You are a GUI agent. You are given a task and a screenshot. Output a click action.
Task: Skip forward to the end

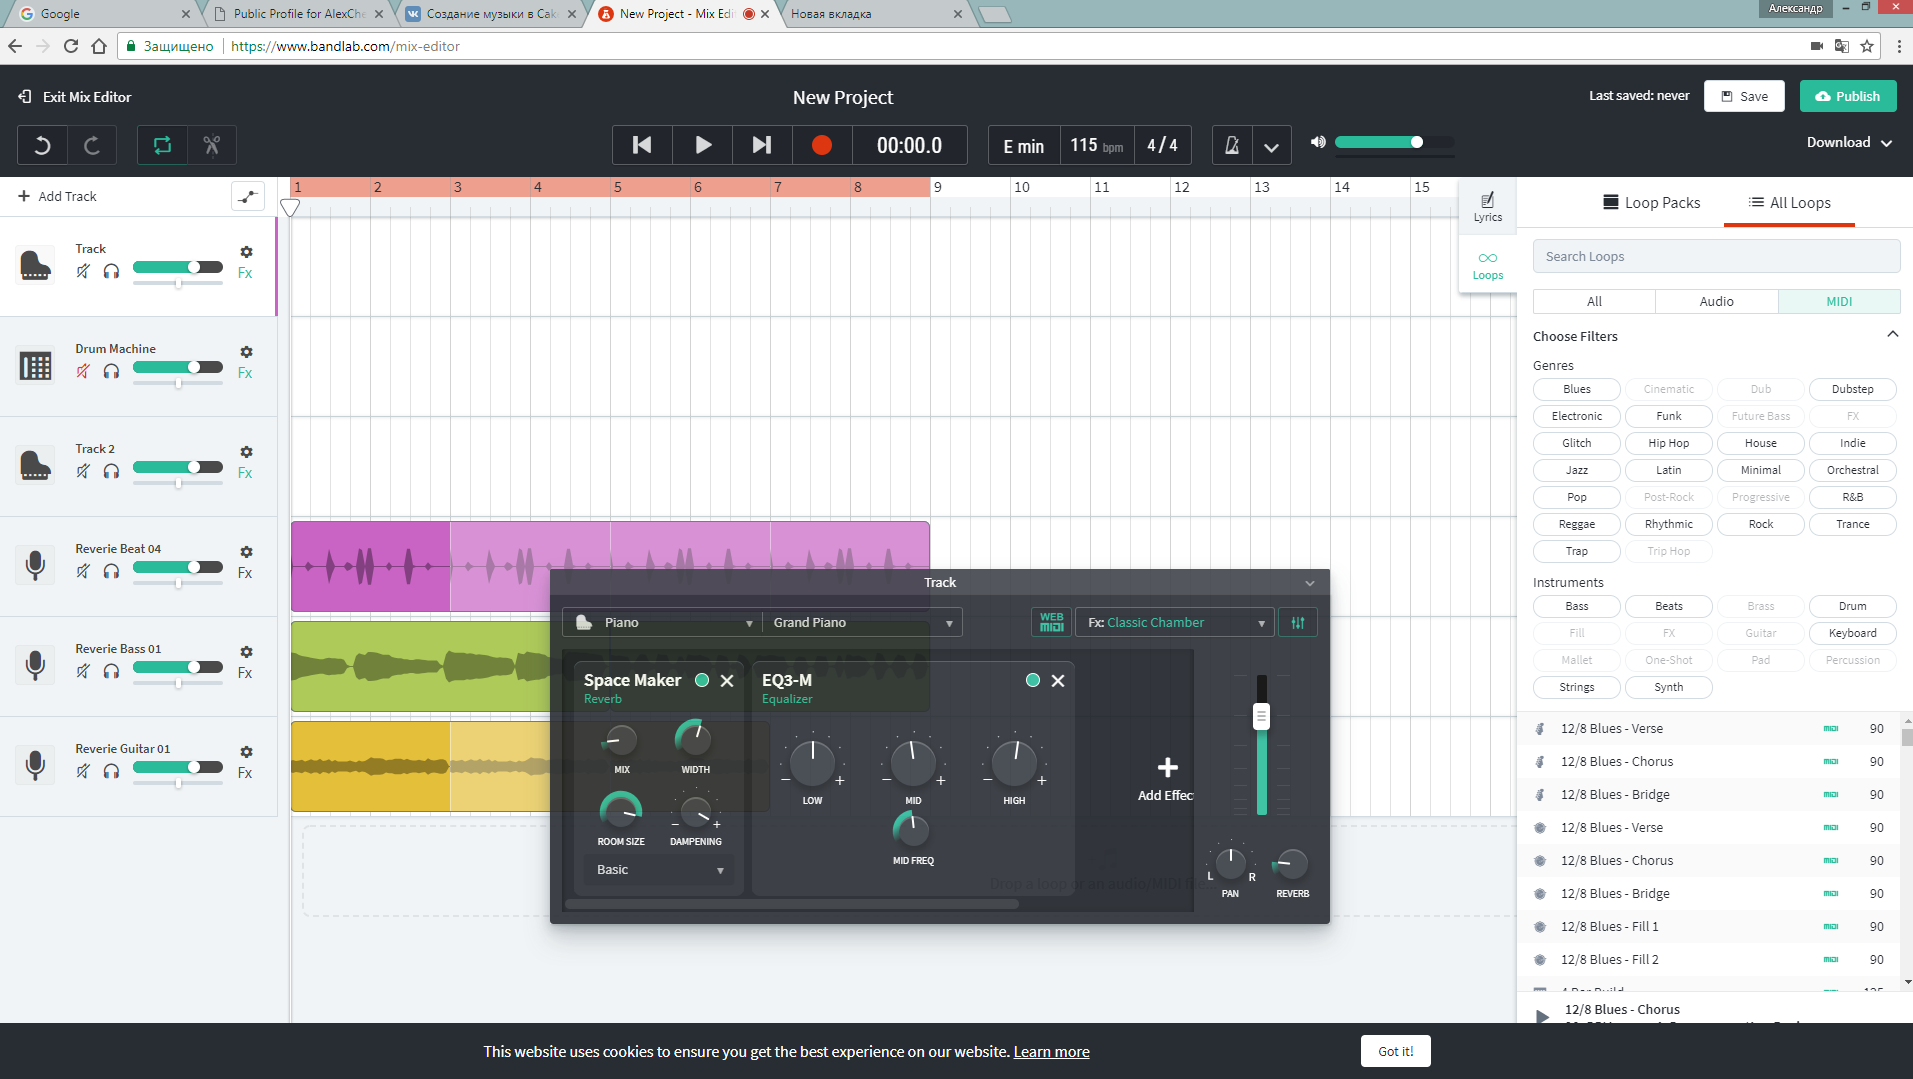(x=762, y=145)
